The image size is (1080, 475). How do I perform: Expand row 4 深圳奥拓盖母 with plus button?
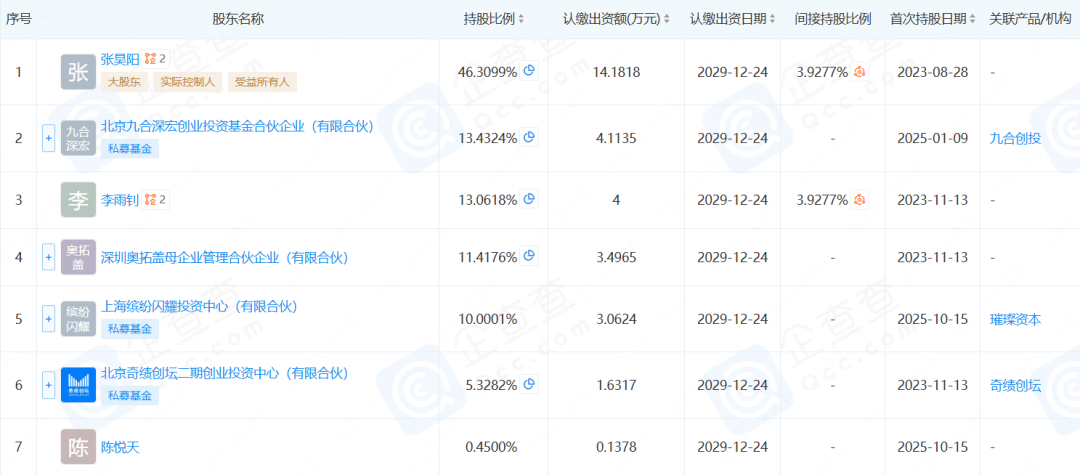(x=48, y=257)
